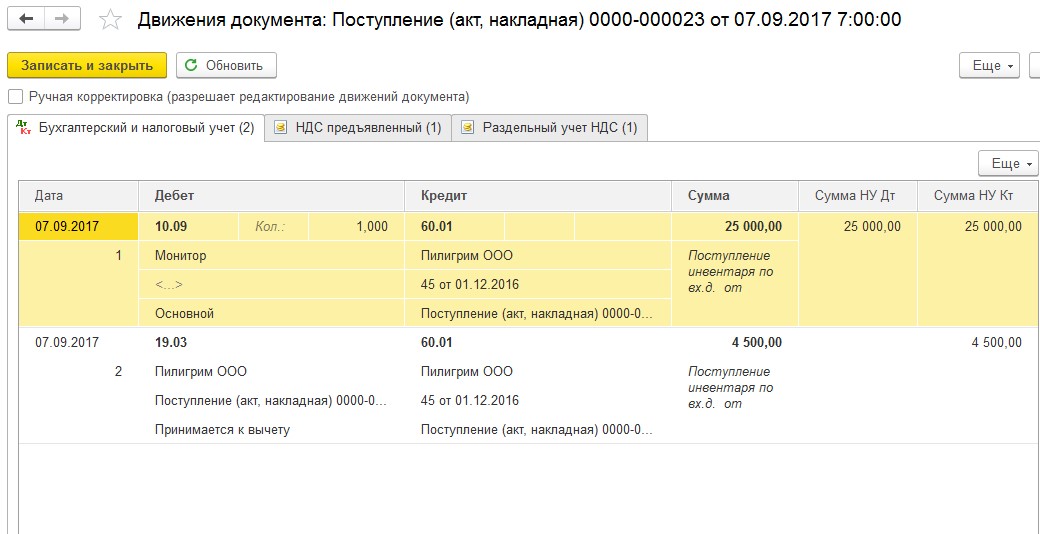Select debit account 19.03 cell

click(172, 342)
